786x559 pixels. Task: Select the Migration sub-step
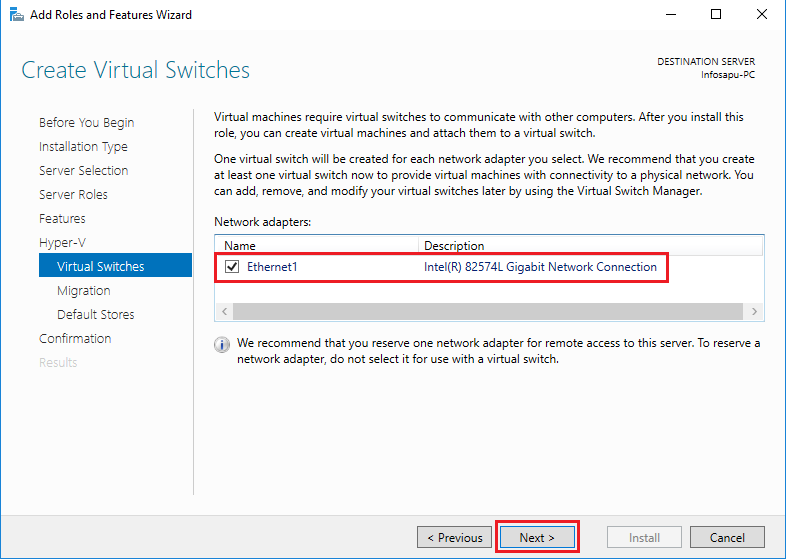(84, 291)
